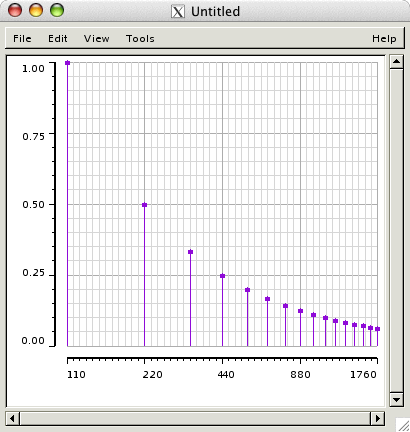Click the y-axis label 0.75

[33, 137]
